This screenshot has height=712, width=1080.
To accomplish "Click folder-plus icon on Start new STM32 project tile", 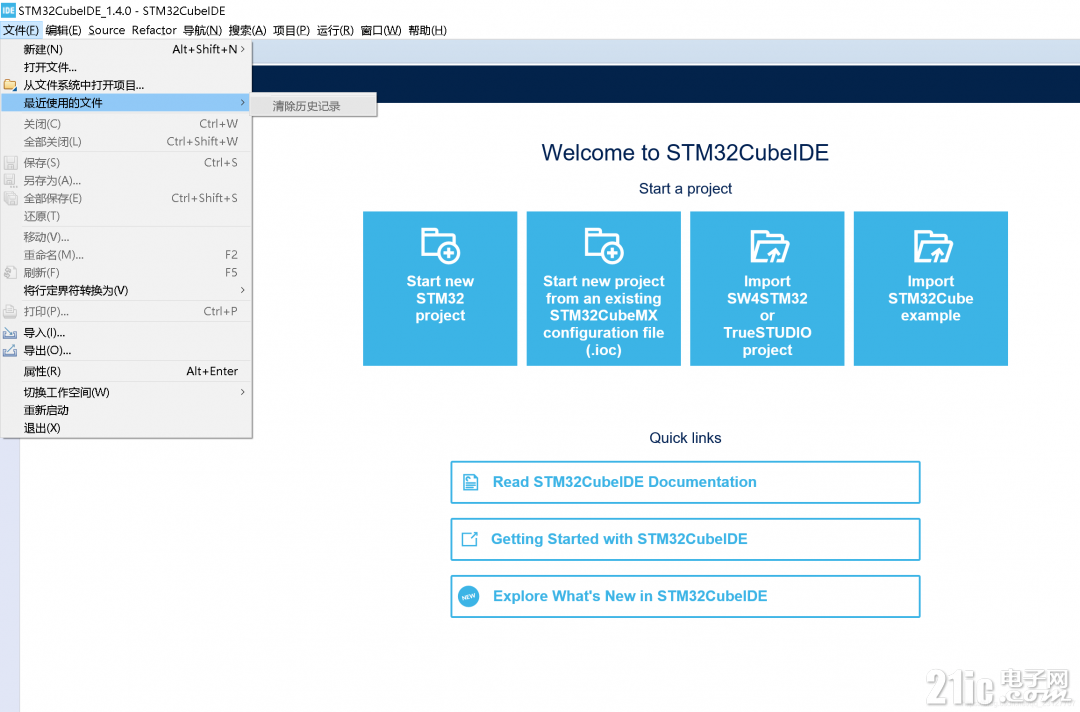I will point(440,245).
